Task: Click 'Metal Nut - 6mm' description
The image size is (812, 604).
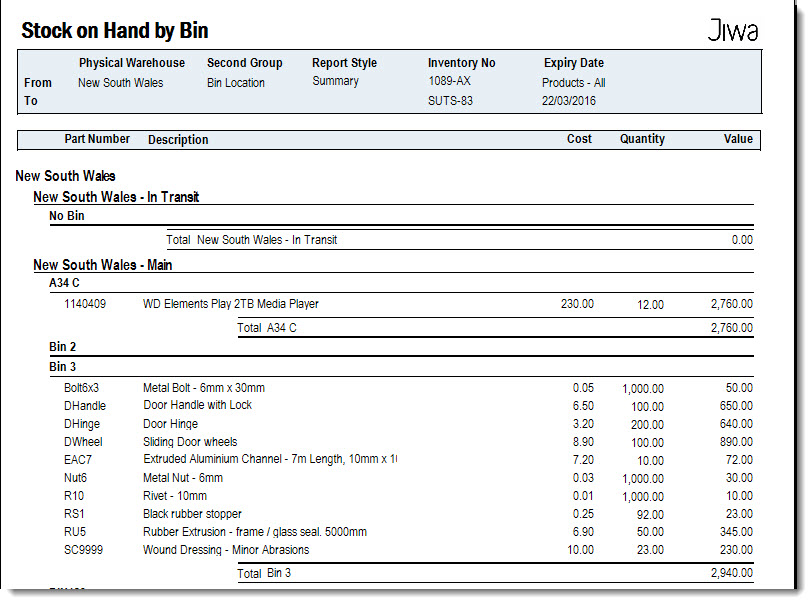Action: tap(183, 478)
